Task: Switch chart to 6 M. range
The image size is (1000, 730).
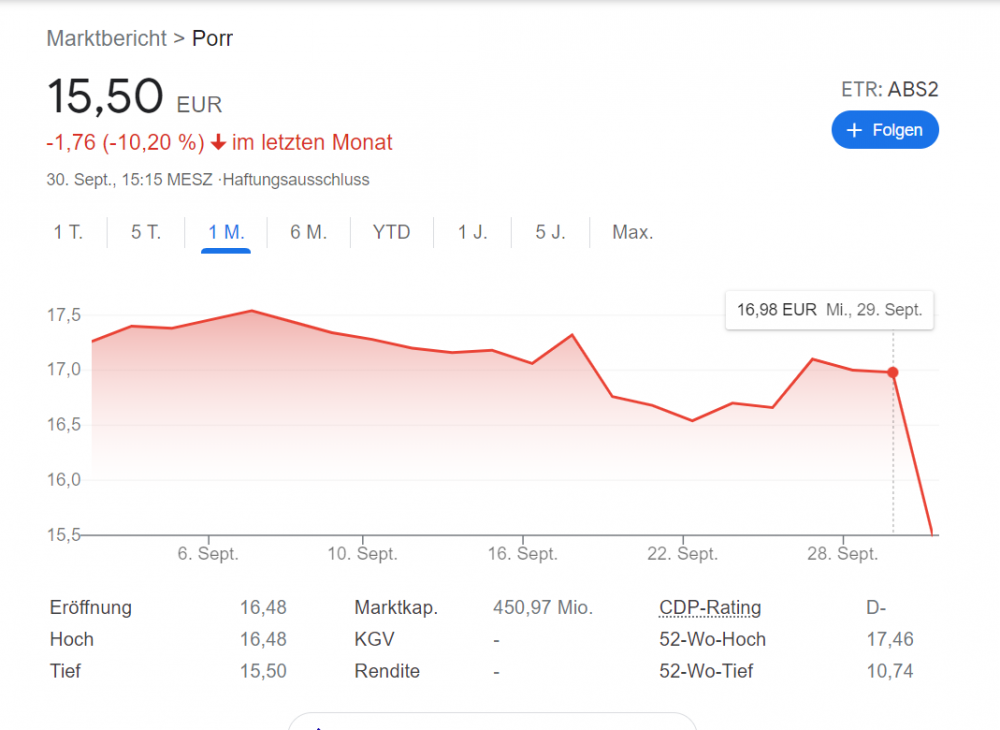Action: click(x=309, y=232)
